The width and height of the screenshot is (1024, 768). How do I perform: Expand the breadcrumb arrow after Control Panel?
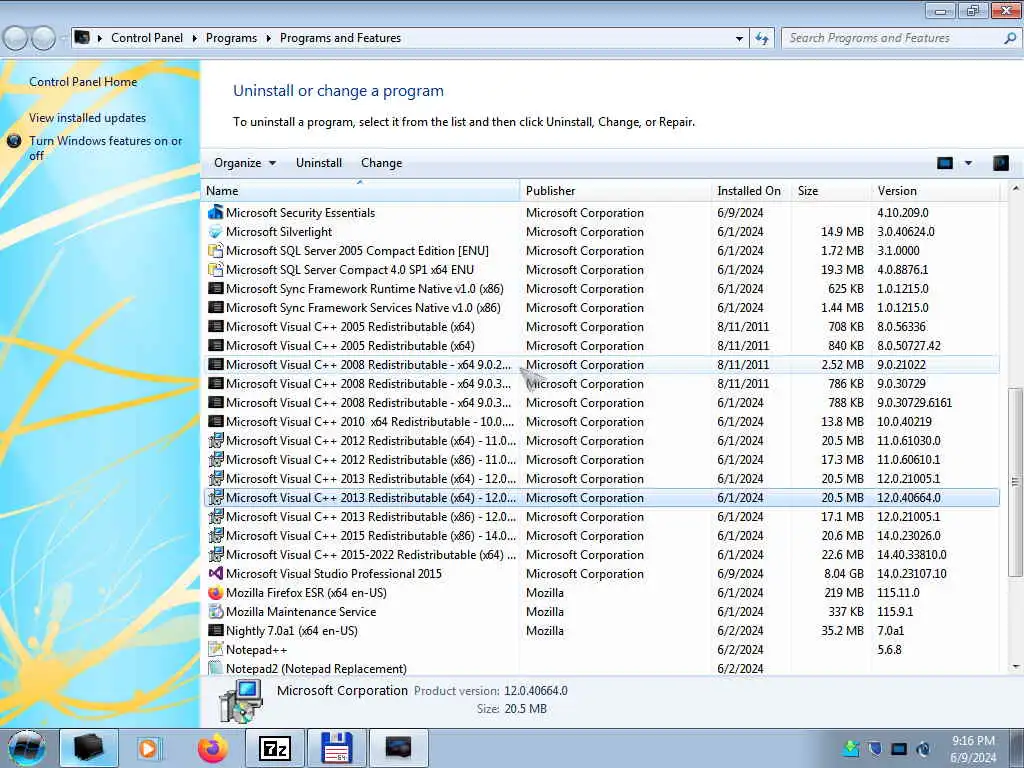point(195,38)
